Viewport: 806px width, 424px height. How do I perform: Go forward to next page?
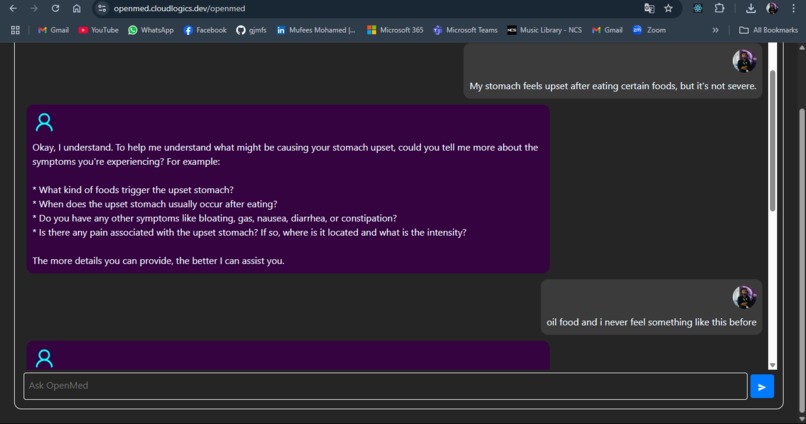pos(34,8)
